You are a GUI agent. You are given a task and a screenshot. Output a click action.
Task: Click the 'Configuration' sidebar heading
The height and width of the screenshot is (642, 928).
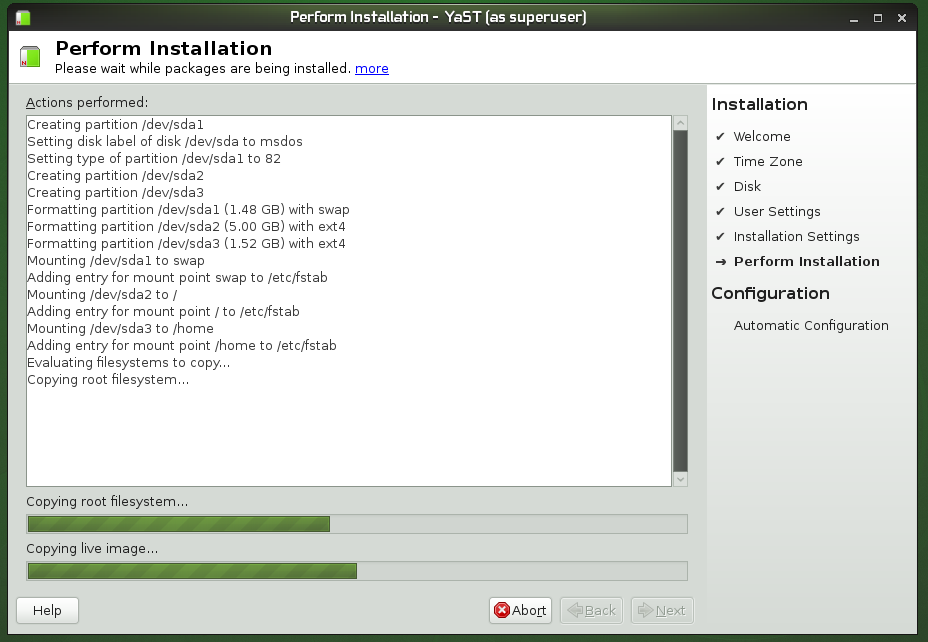point(771,293)
